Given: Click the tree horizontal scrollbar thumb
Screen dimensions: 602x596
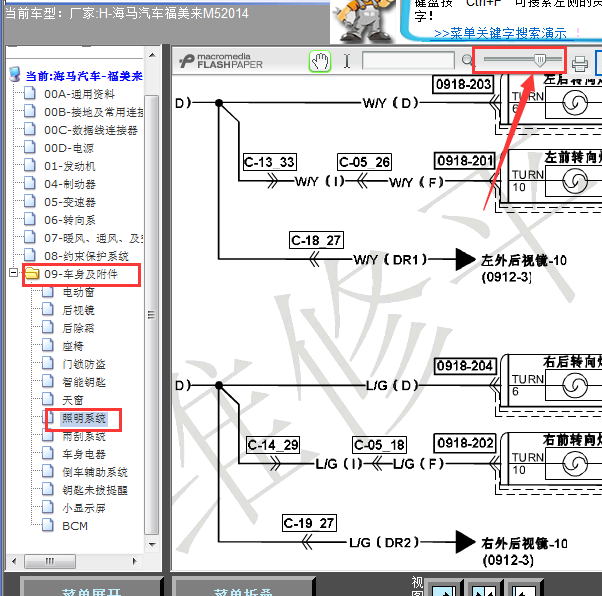Looking at the screenshot, I should tap(50, 561).
